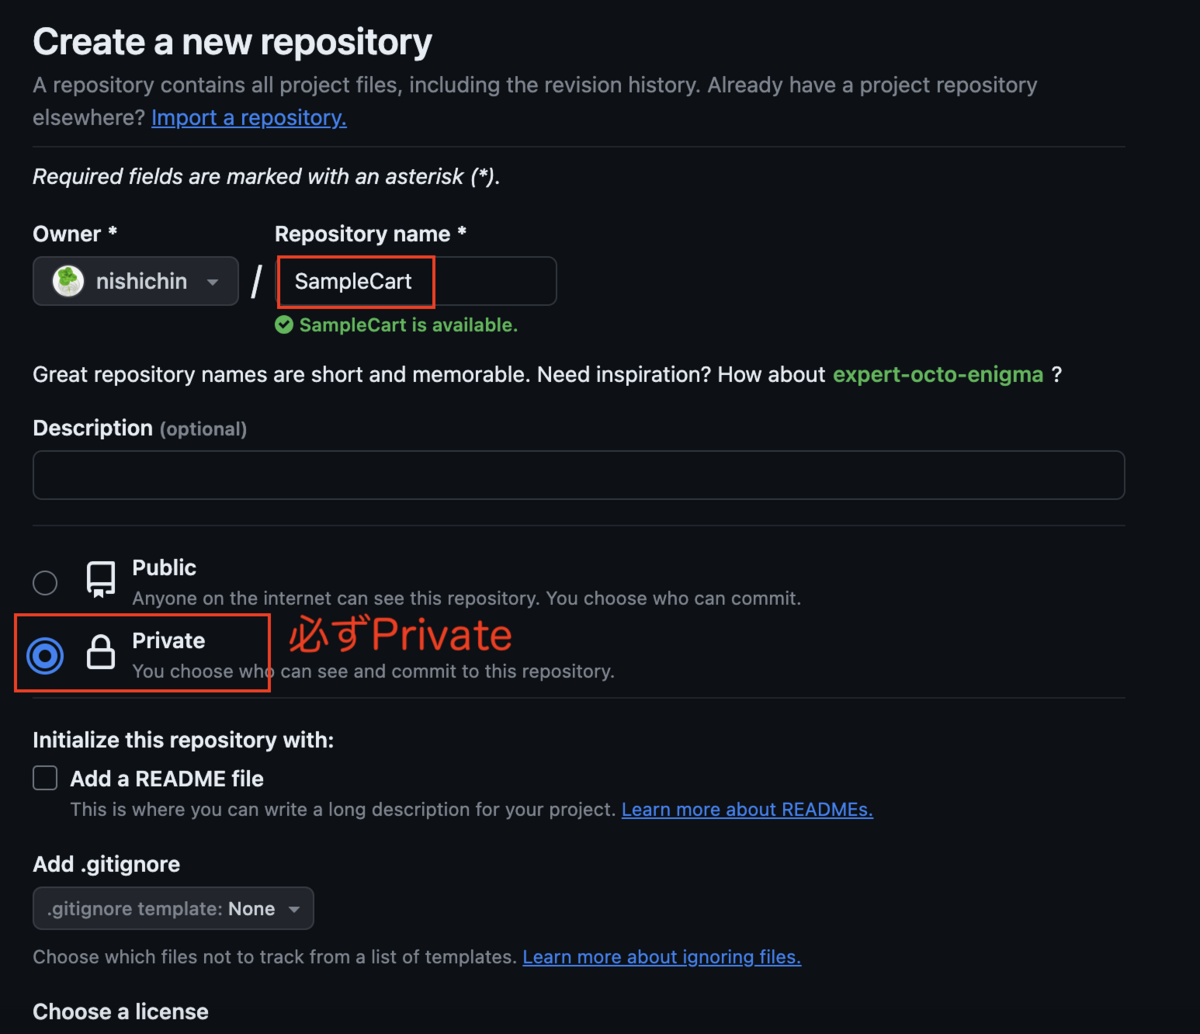Open Learn more about READMEs link

click(x=747, y=809)
